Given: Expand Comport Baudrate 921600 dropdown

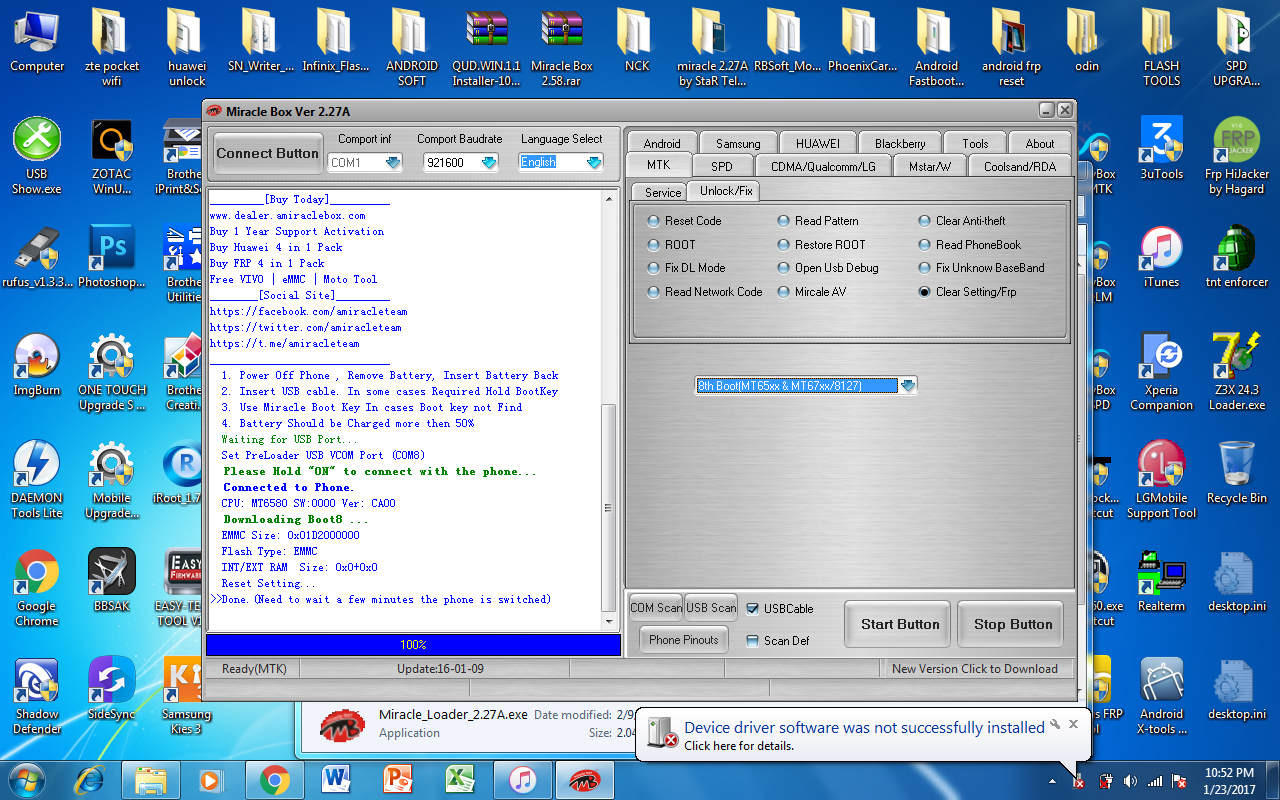Looking at the screenshot, I should 487,162.
